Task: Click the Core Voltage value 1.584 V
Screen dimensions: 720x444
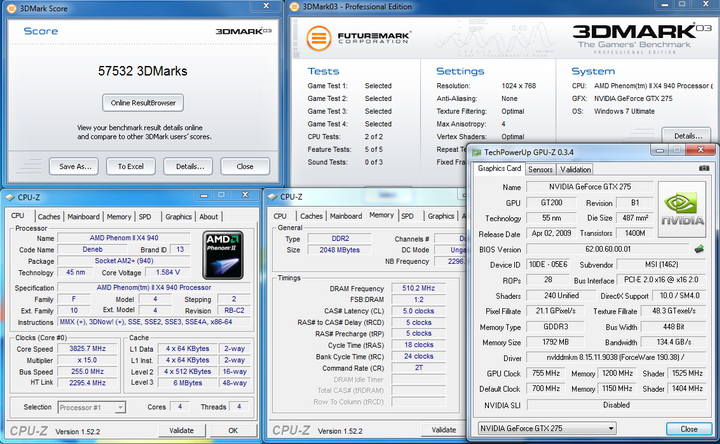Action: click(168, 272)
